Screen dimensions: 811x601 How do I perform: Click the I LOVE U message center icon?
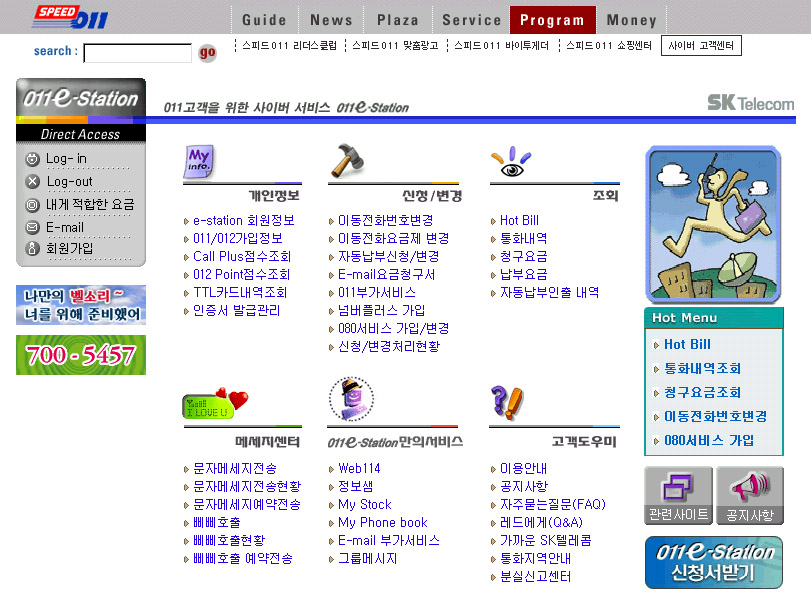[x=215, y=403]
